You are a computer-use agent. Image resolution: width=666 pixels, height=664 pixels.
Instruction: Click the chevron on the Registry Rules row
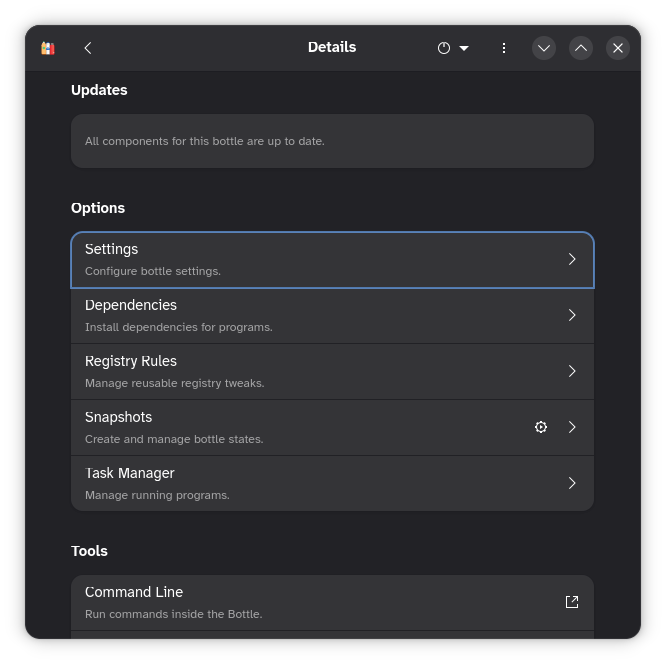tap(572, 371)
